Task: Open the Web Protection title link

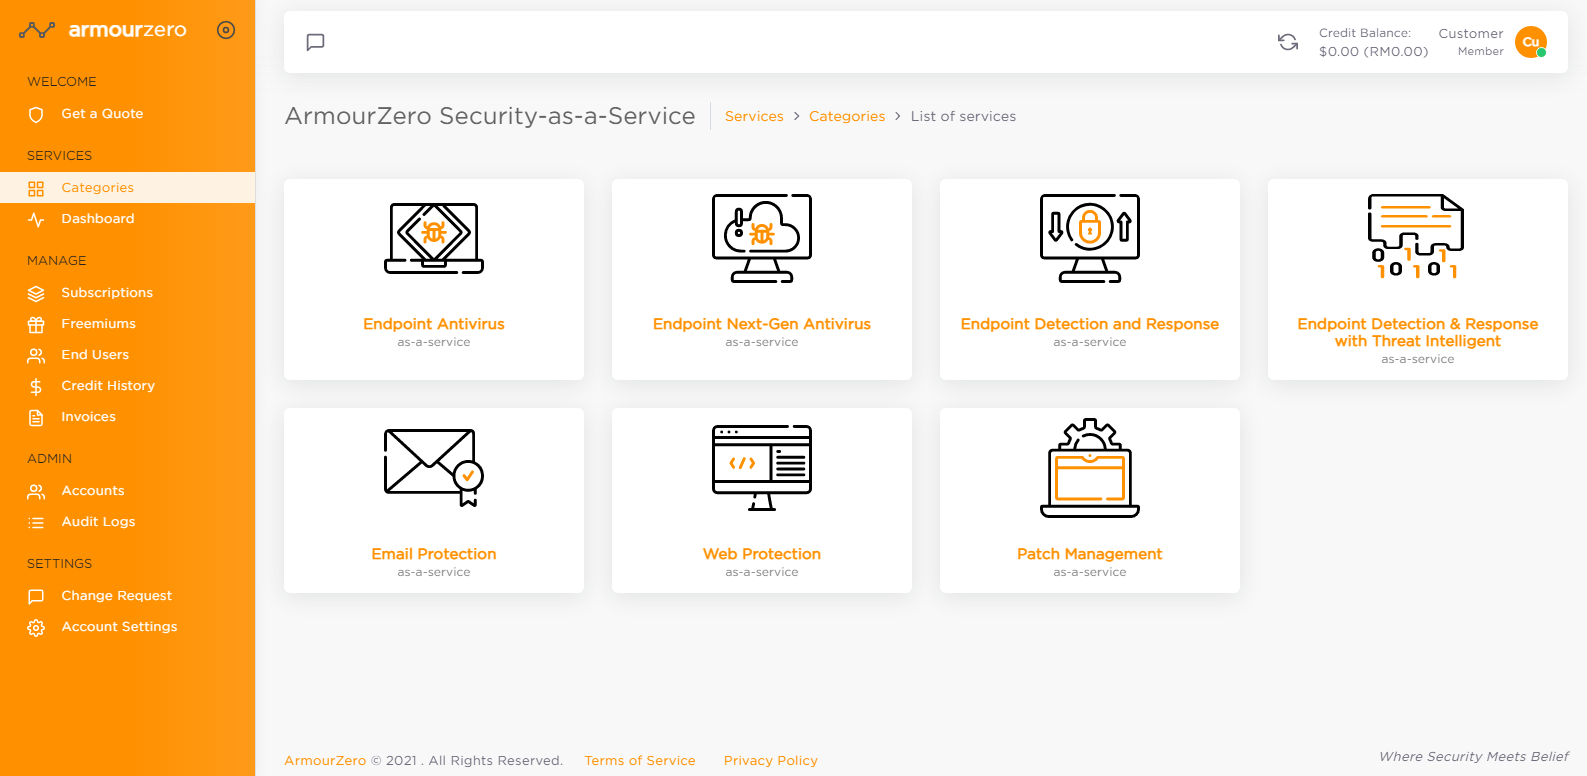Action: click(762, 554)
